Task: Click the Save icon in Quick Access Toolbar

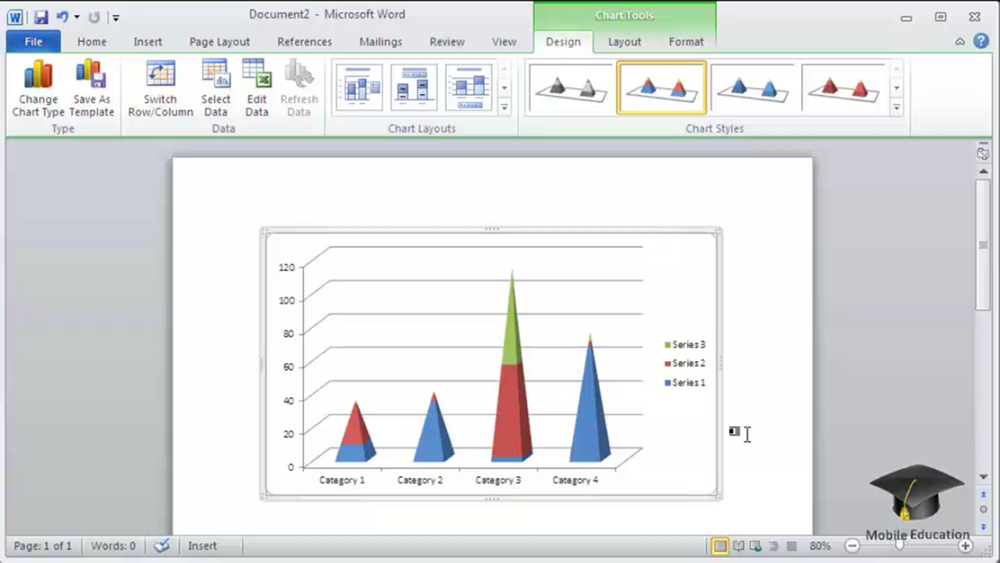Action: point(41,17)
